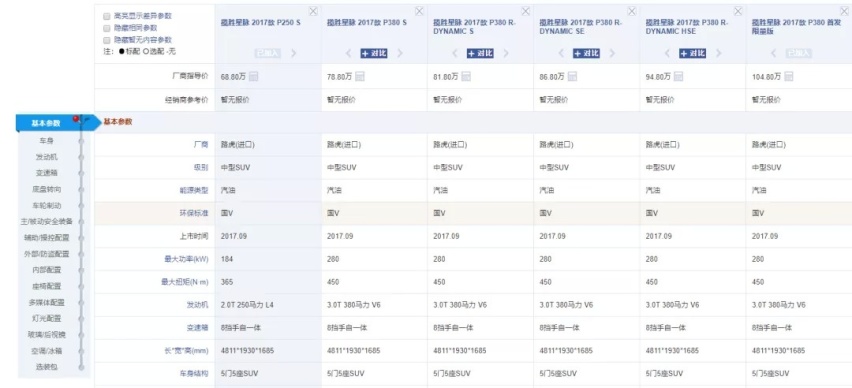
Task: Click the 车身结构 parameter label
Action: (193, 373)
